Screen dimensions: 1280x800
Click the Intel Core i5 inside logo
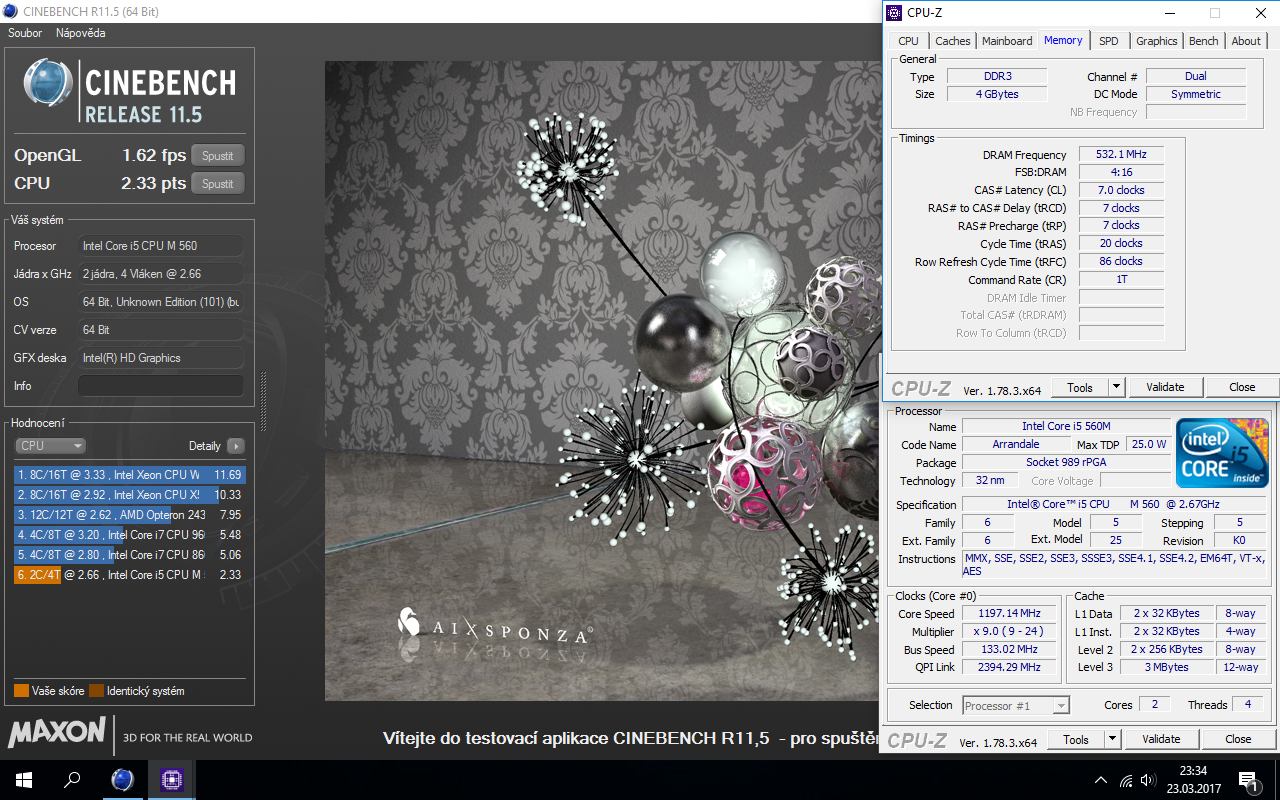point(1222,453)
